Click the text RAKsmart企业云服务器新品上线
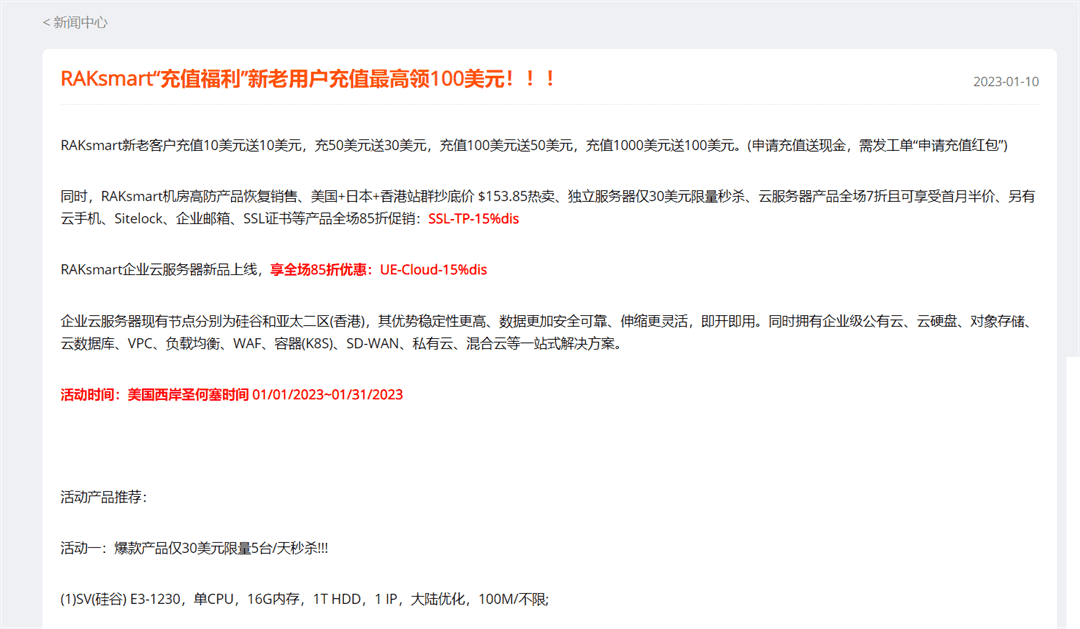Image resolution: width=1080 pixels, height=629 pixels. [158, 270]
